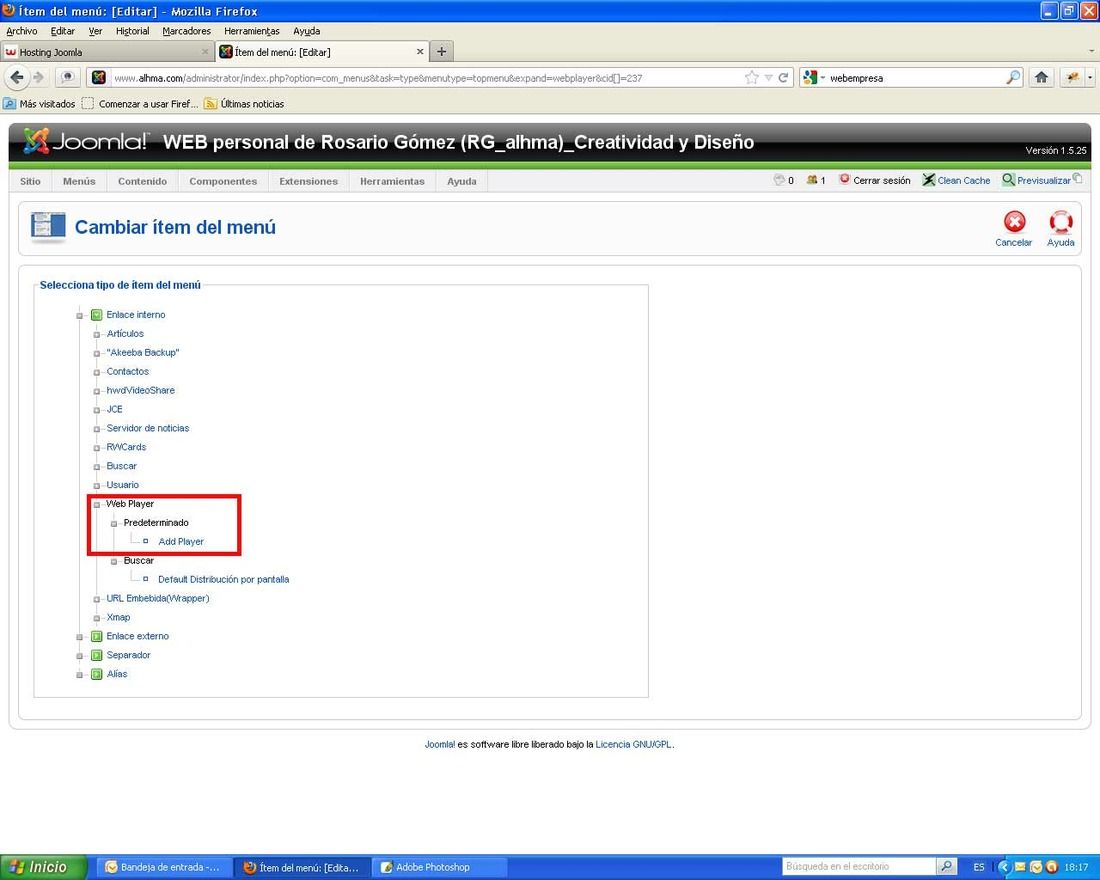Expand the Artículos tree node

click(97, 334)
